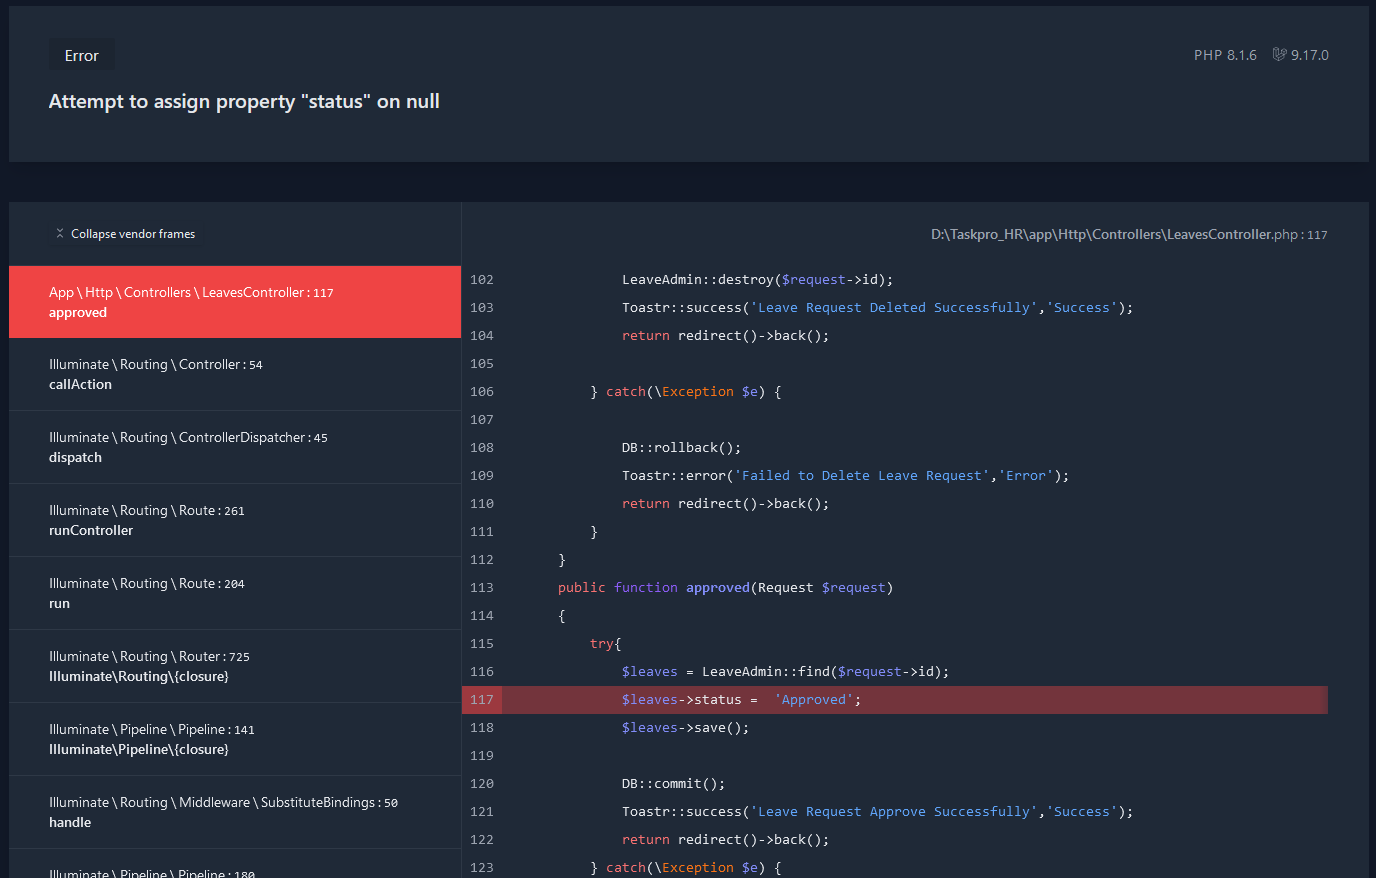1376x878 pixels.
Task: Open file path LeavesController.php:117 link
Action: [1129, 234]
